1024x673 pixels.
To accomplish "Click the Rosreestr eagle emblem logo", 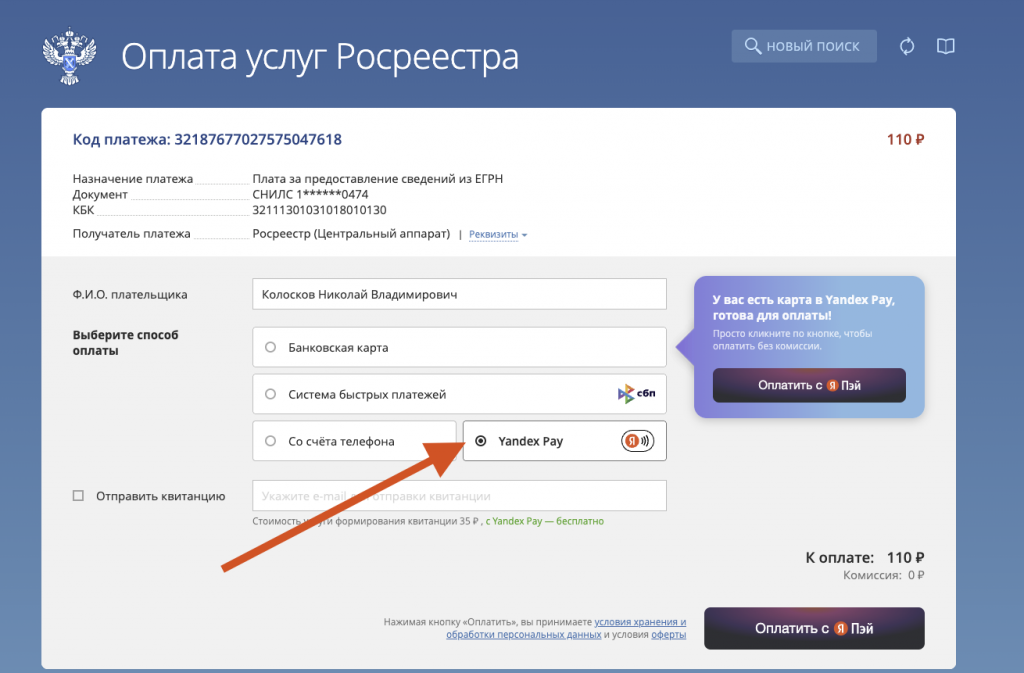I will pos(69,55).
